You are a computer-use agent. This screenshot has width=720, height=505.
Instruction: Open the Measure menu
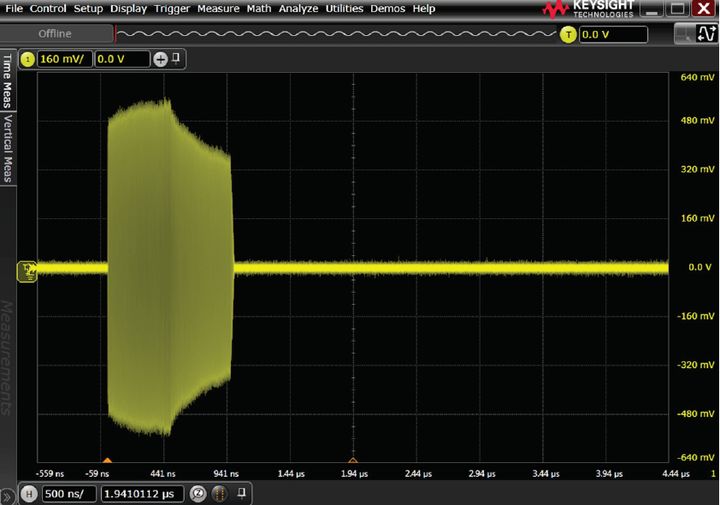coord(218,8)
